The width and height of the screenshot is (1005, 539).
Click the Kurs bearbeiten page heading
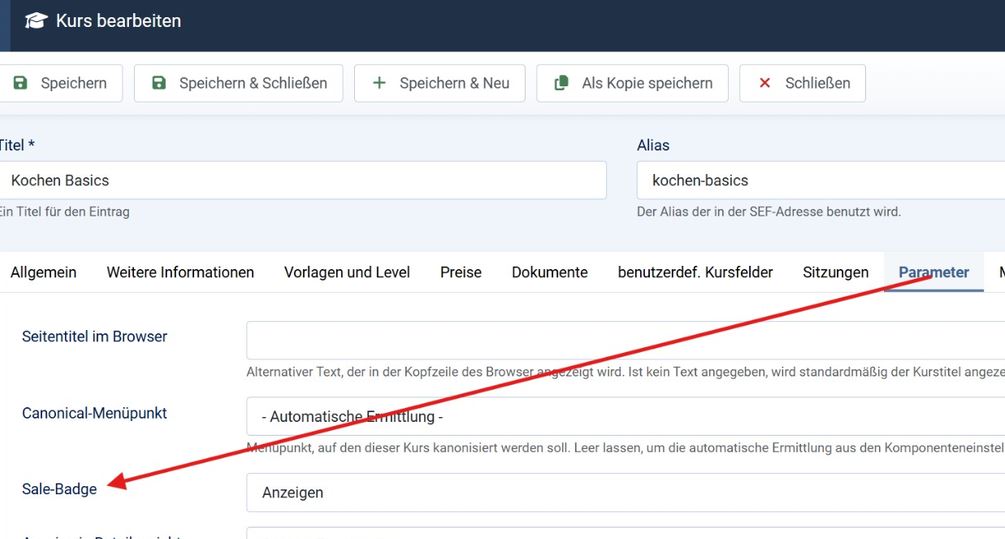click(118, 21)
